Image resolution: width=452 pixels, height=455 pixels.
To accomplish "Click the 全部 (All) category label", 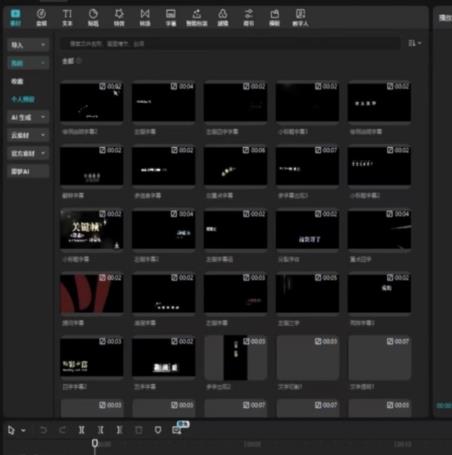I will 68,61.
